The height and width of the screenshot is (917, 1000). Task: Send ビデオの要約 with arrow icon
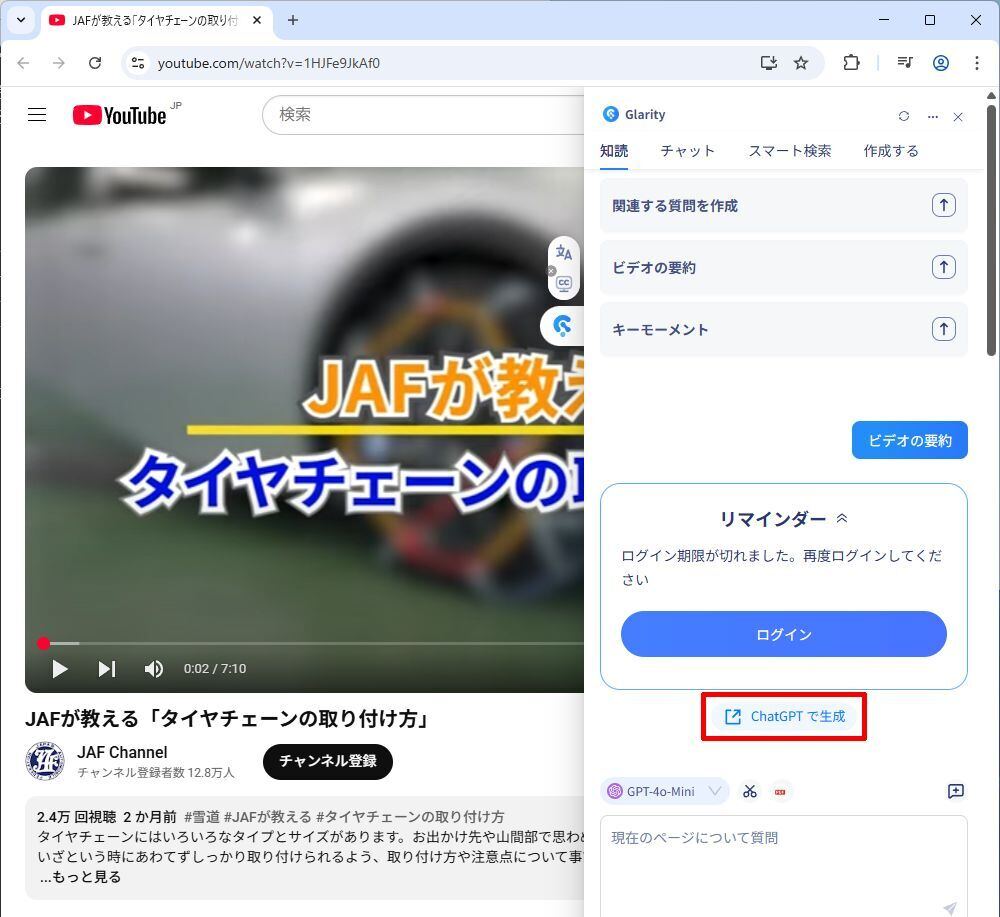coord(944,267)
